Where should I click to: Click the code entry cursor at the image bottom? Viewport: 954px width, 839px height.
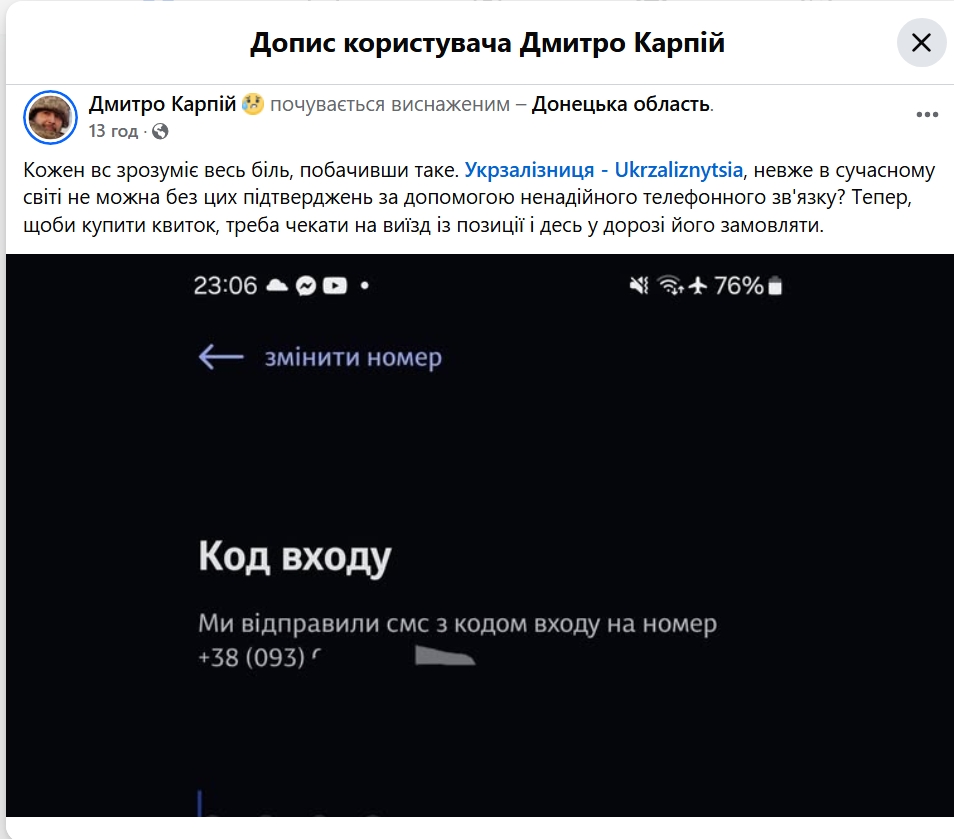201,805
